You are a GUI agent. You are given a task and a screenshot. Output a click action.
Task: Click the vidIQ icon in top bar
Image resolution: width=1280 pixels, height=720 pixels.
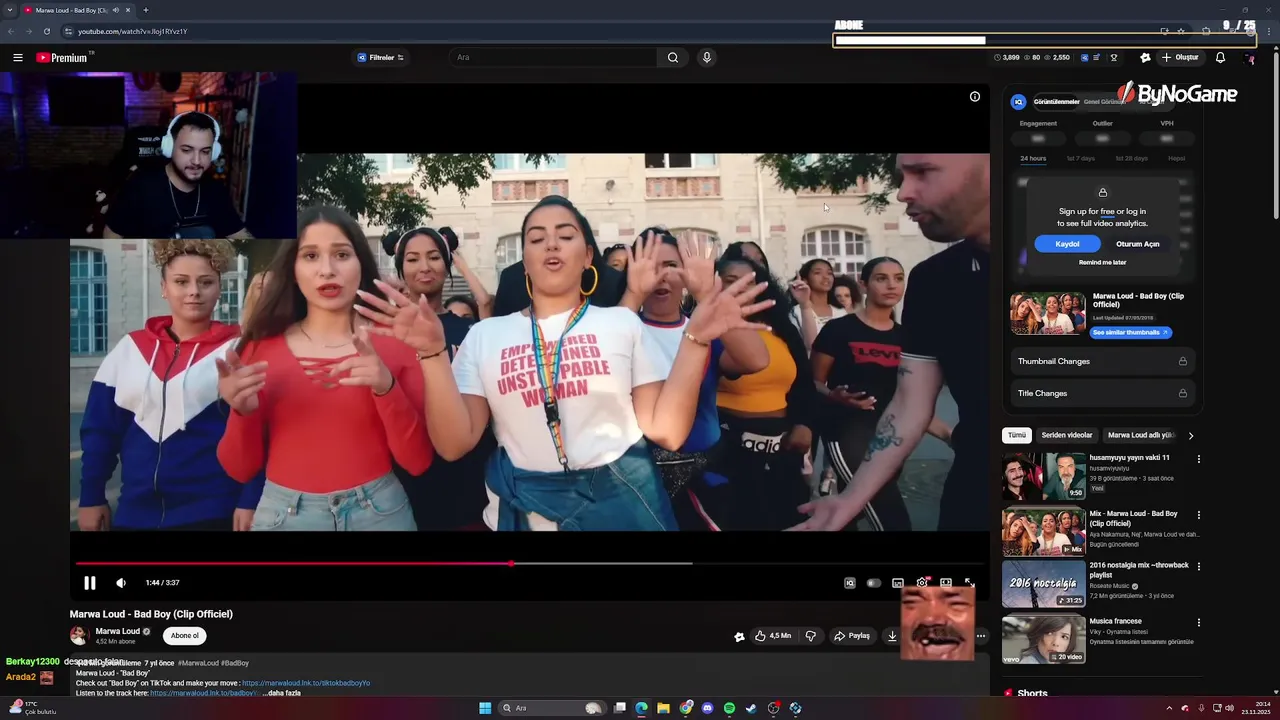[1085, 58]
